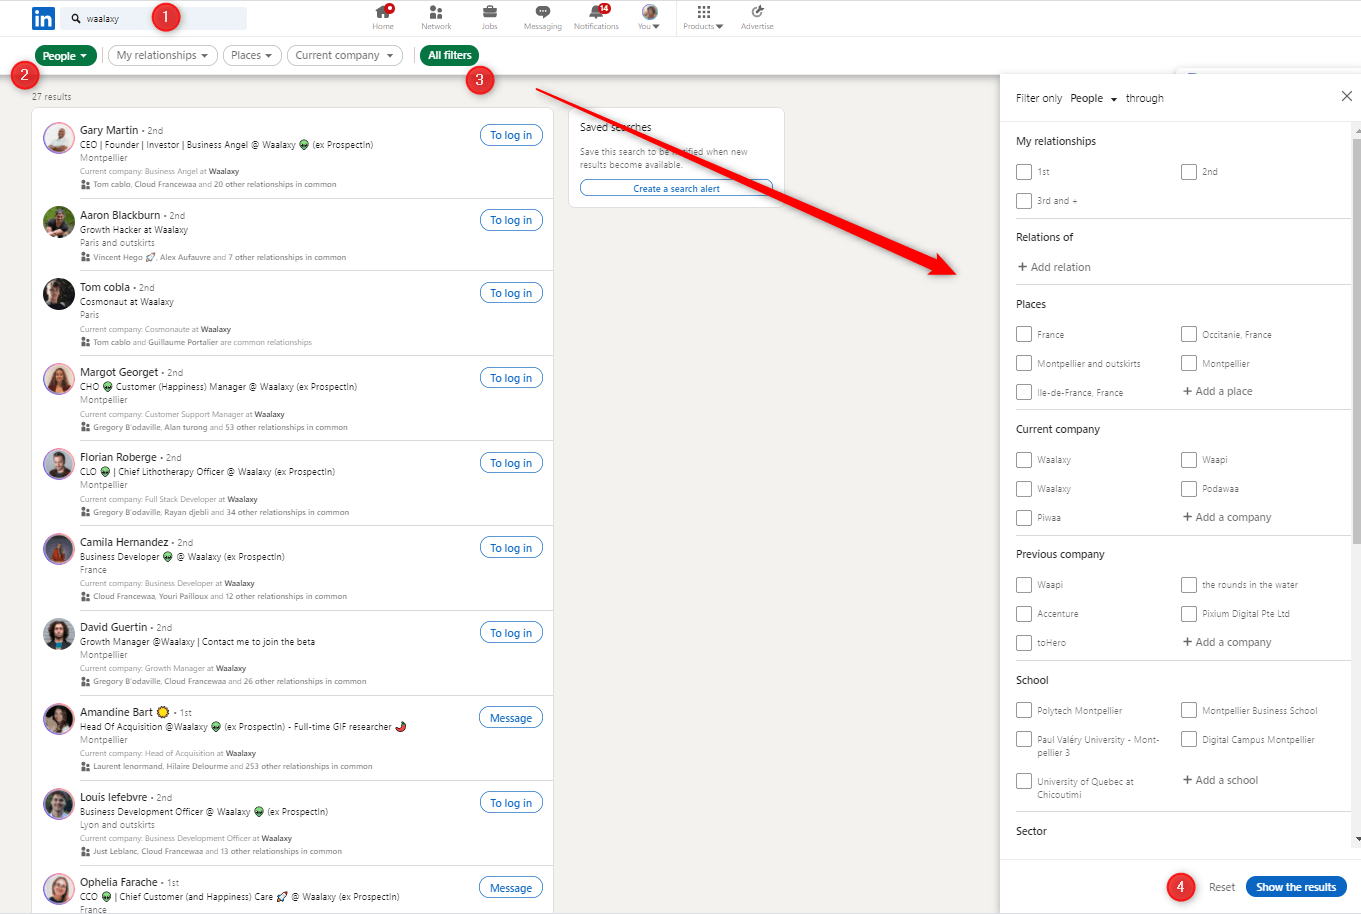The width and height of the screenshot is (1361, 914).
Task: Open Ophelia Farache's profile photo
Action: [x=59, y=889]
